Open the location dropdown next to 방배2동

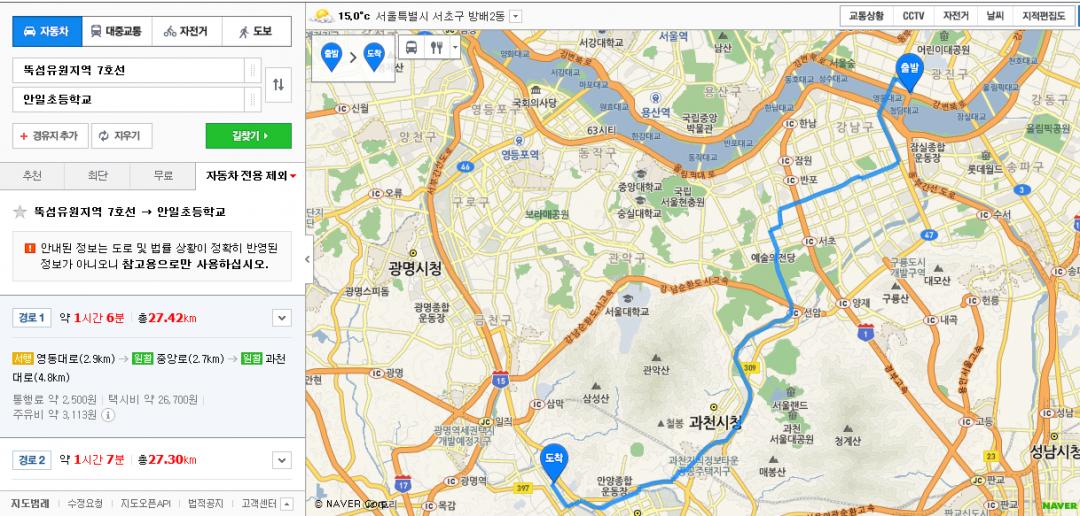pos(516,16)
